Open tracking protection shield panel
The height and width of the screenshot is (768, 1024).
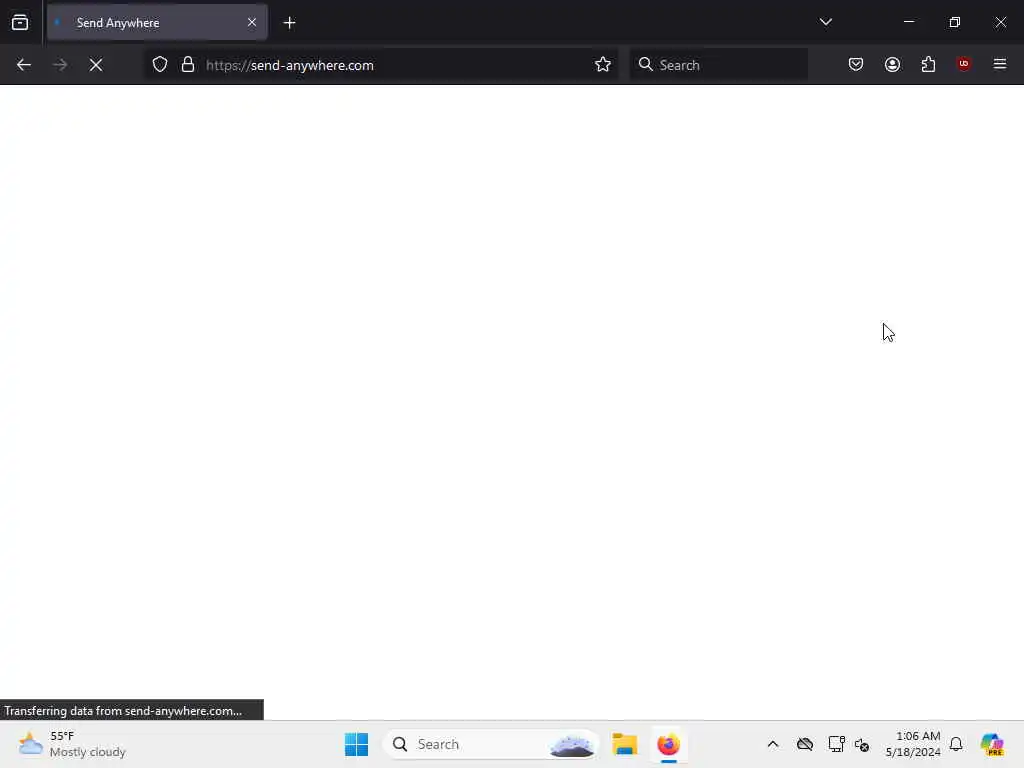[x=160, y=65]
